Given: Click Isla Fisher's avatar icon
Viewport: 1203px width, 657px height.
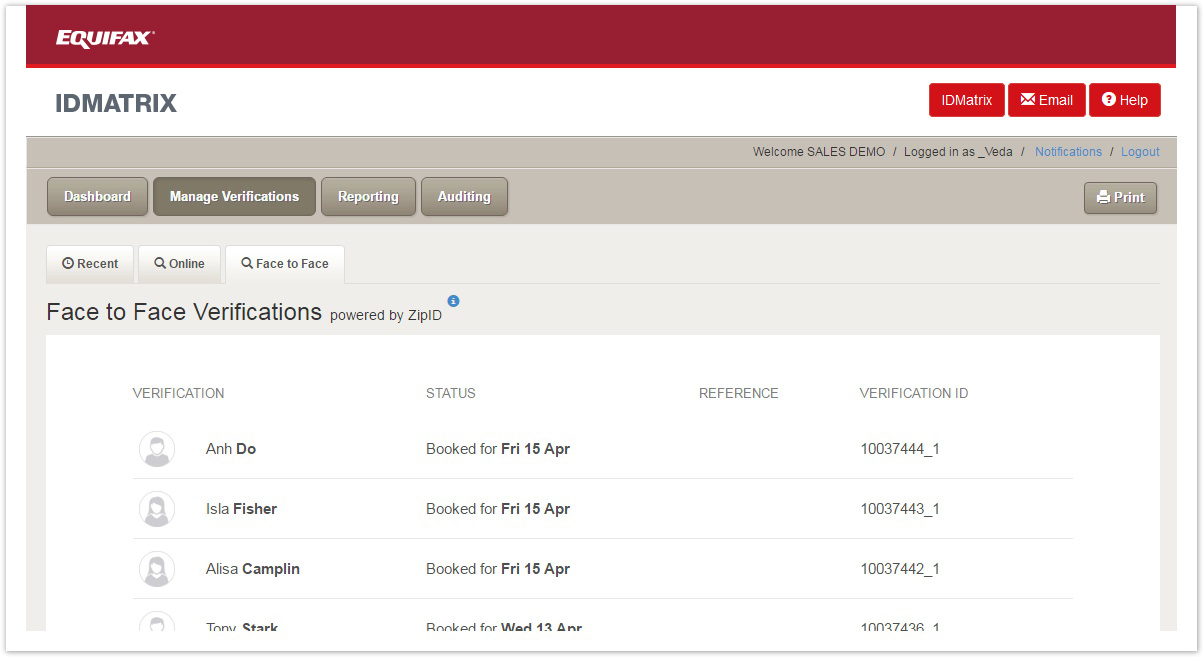Looking at the screenshot, I should (157, 509).
